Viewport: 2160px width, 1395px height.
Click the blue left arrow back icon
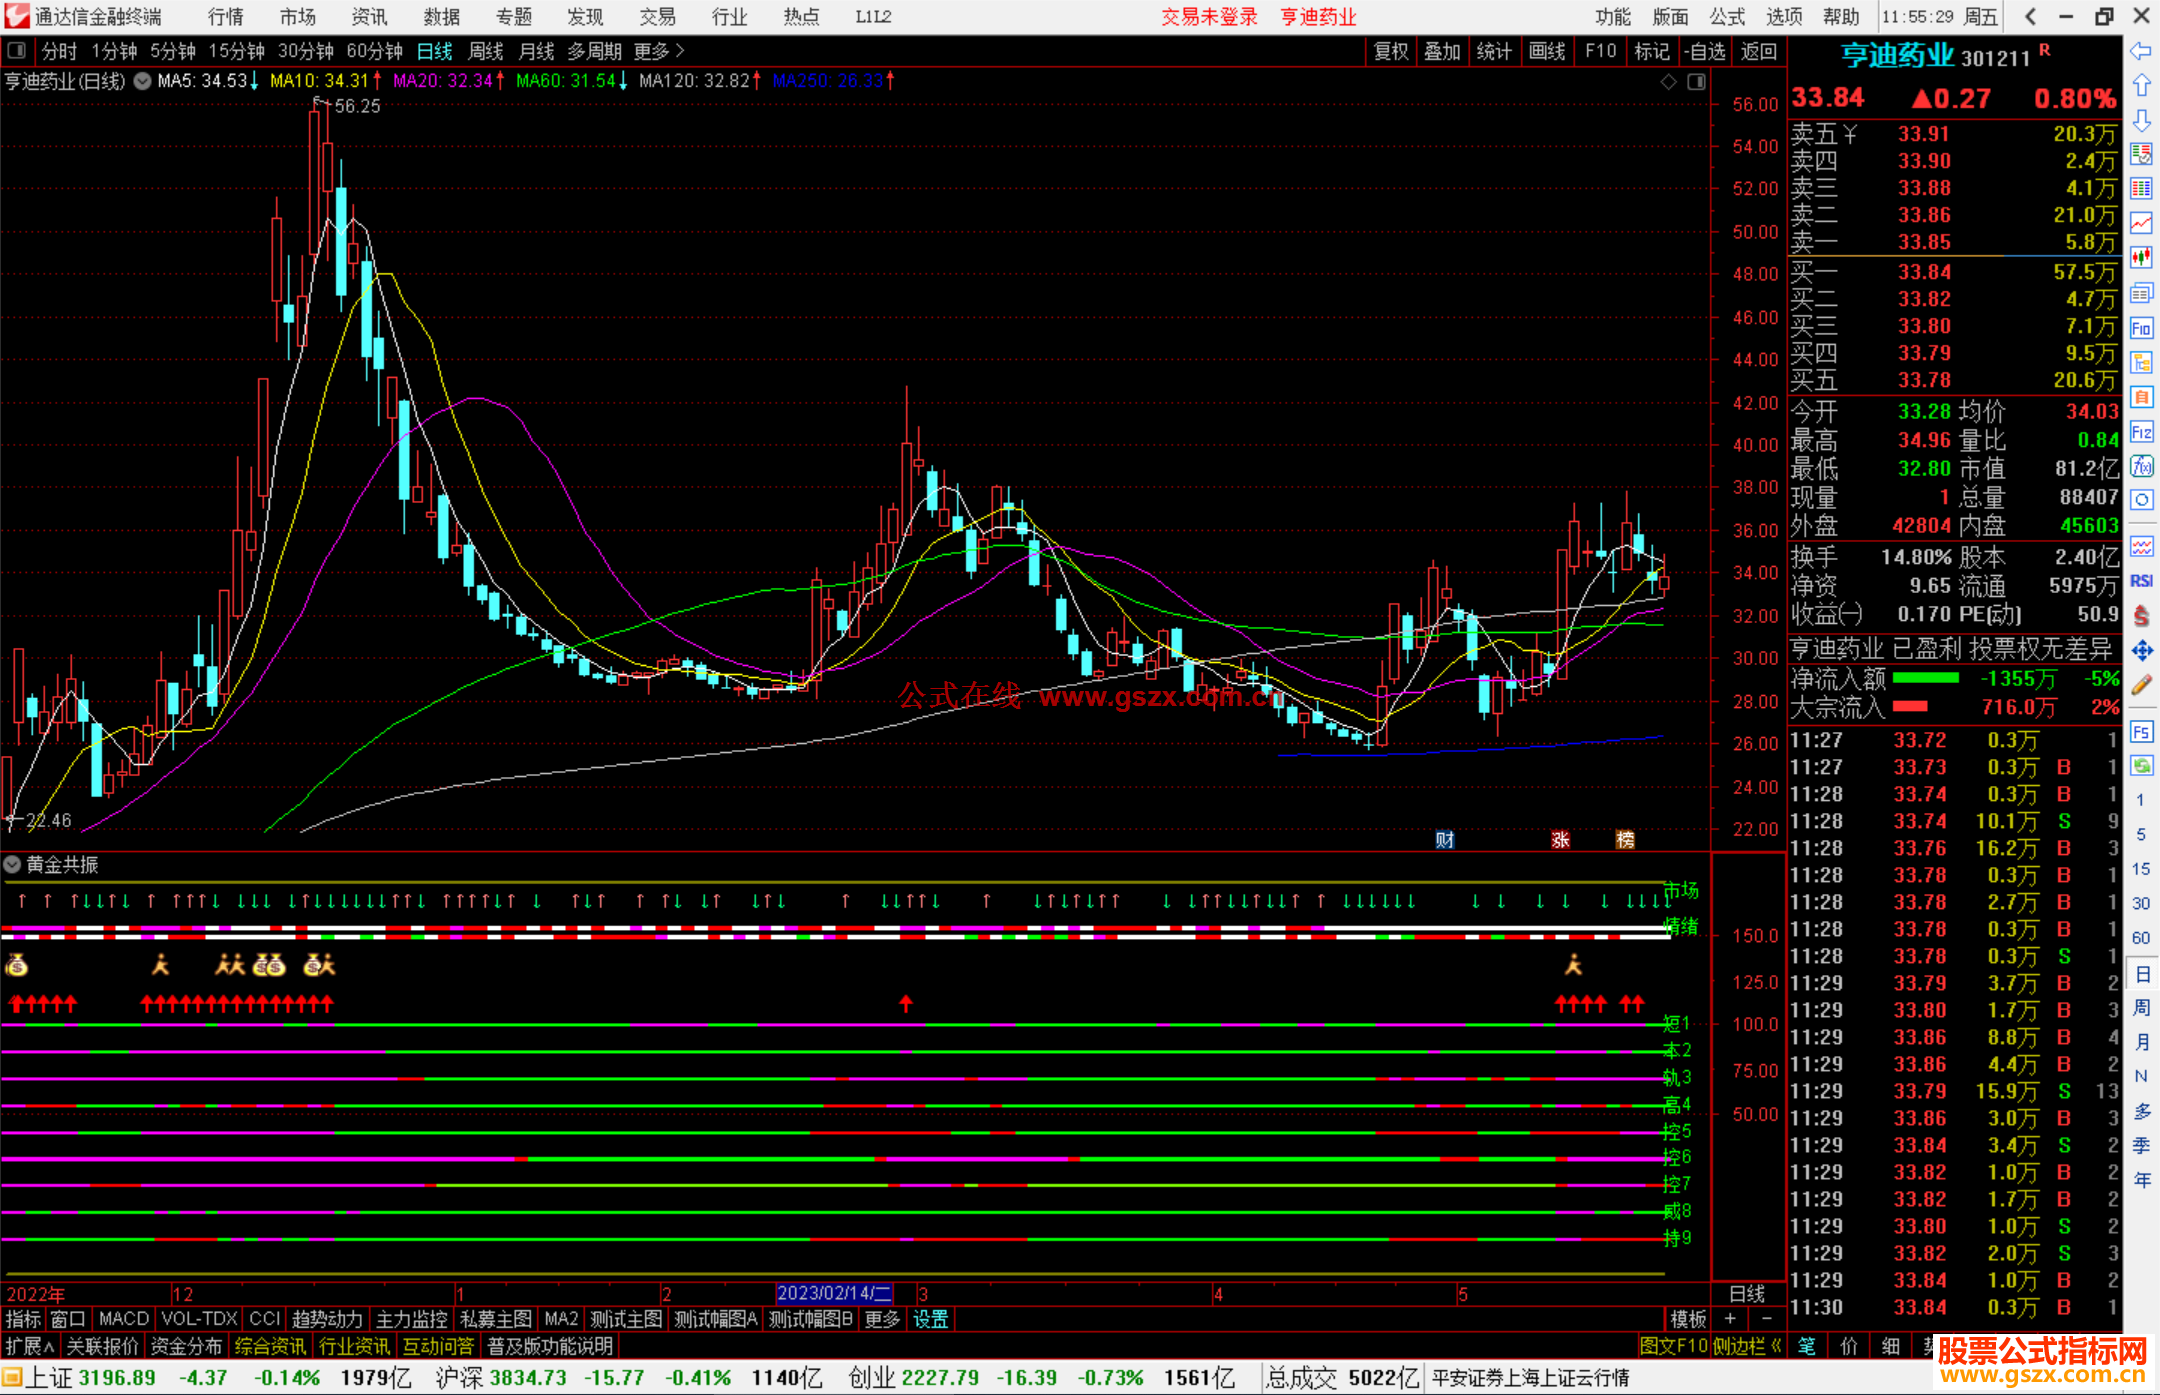(x=2141, y=50)
